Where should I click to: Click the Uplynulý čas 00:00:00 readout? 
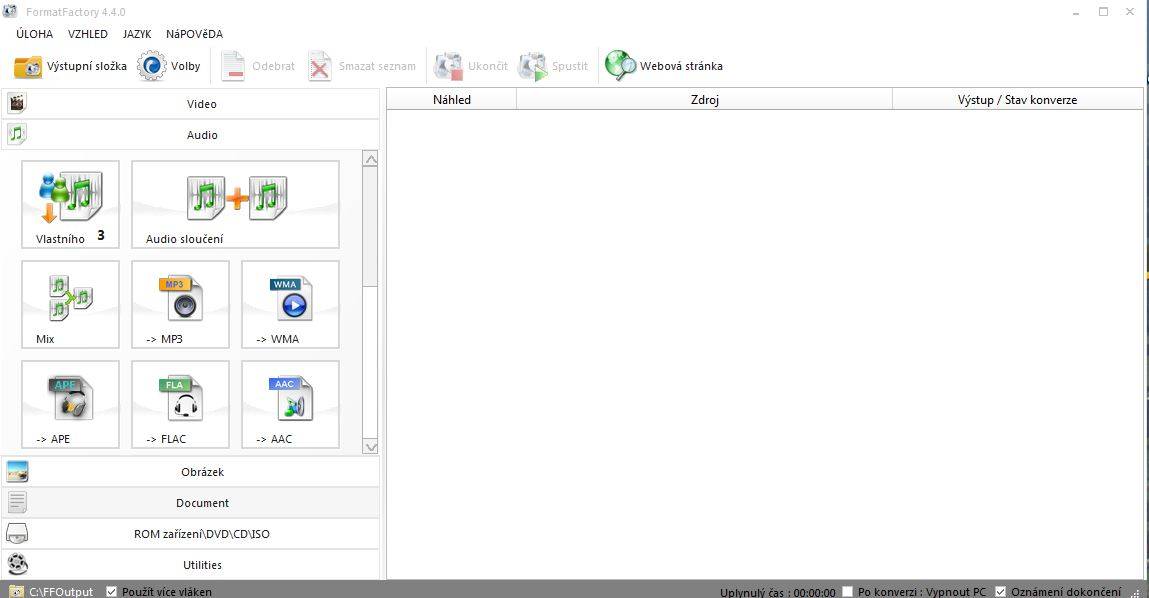pos(777,592)
